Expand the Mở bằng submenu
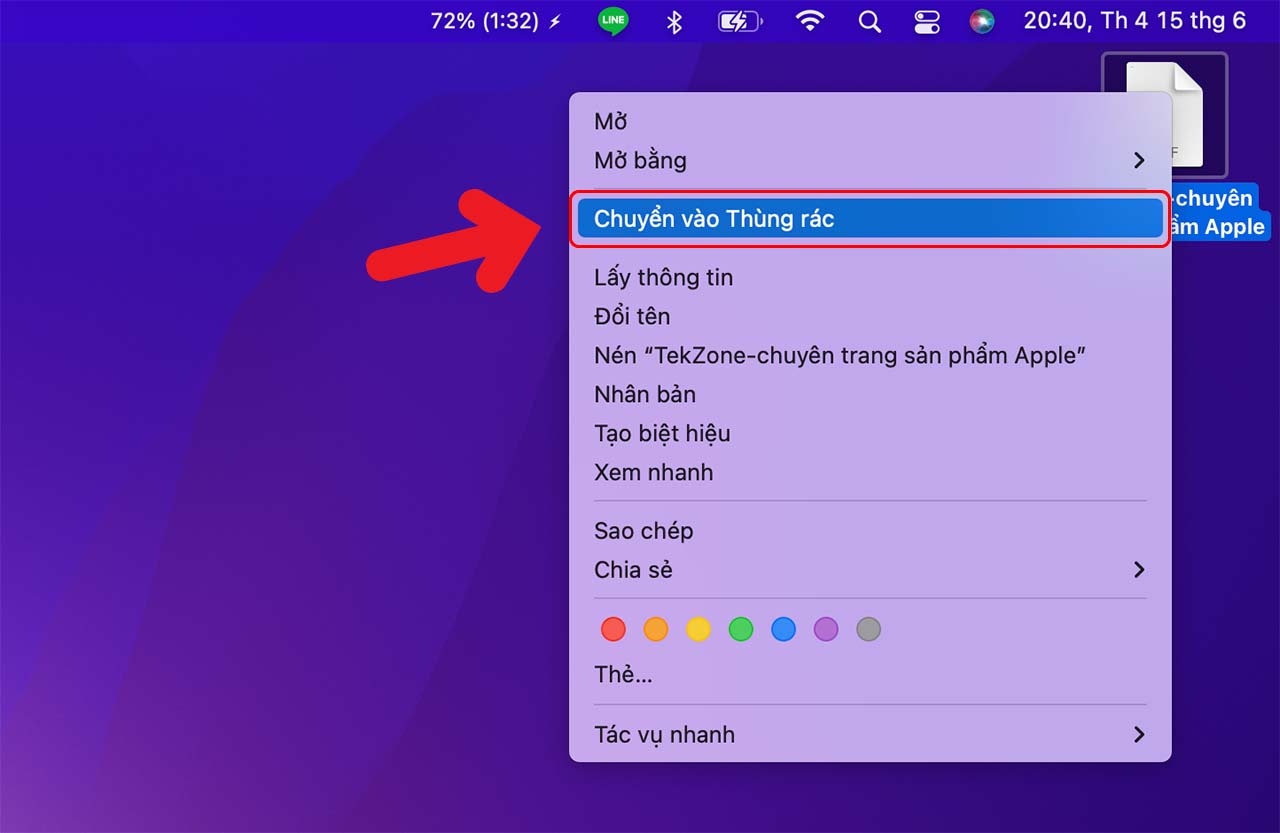The width and height of the screenshot is (1280, 833). point(870,160)
